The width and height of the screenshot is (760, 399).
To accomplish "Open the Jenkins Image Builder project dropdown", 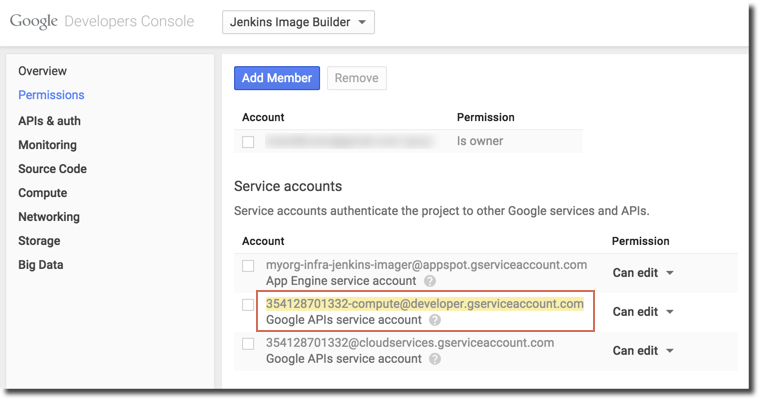I will tap(298, 22).
